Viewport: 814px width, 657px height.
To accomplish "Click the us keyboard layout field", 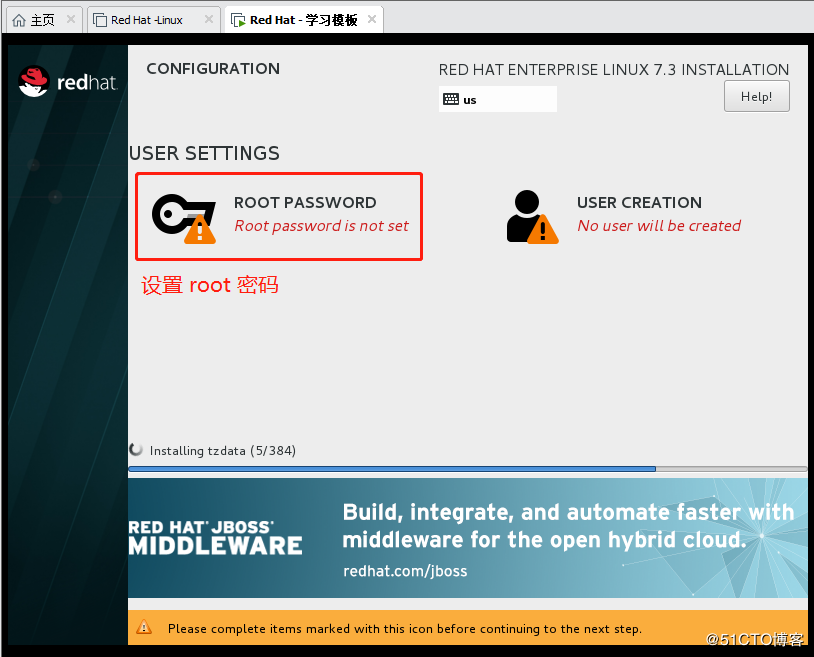I will 497,99.
